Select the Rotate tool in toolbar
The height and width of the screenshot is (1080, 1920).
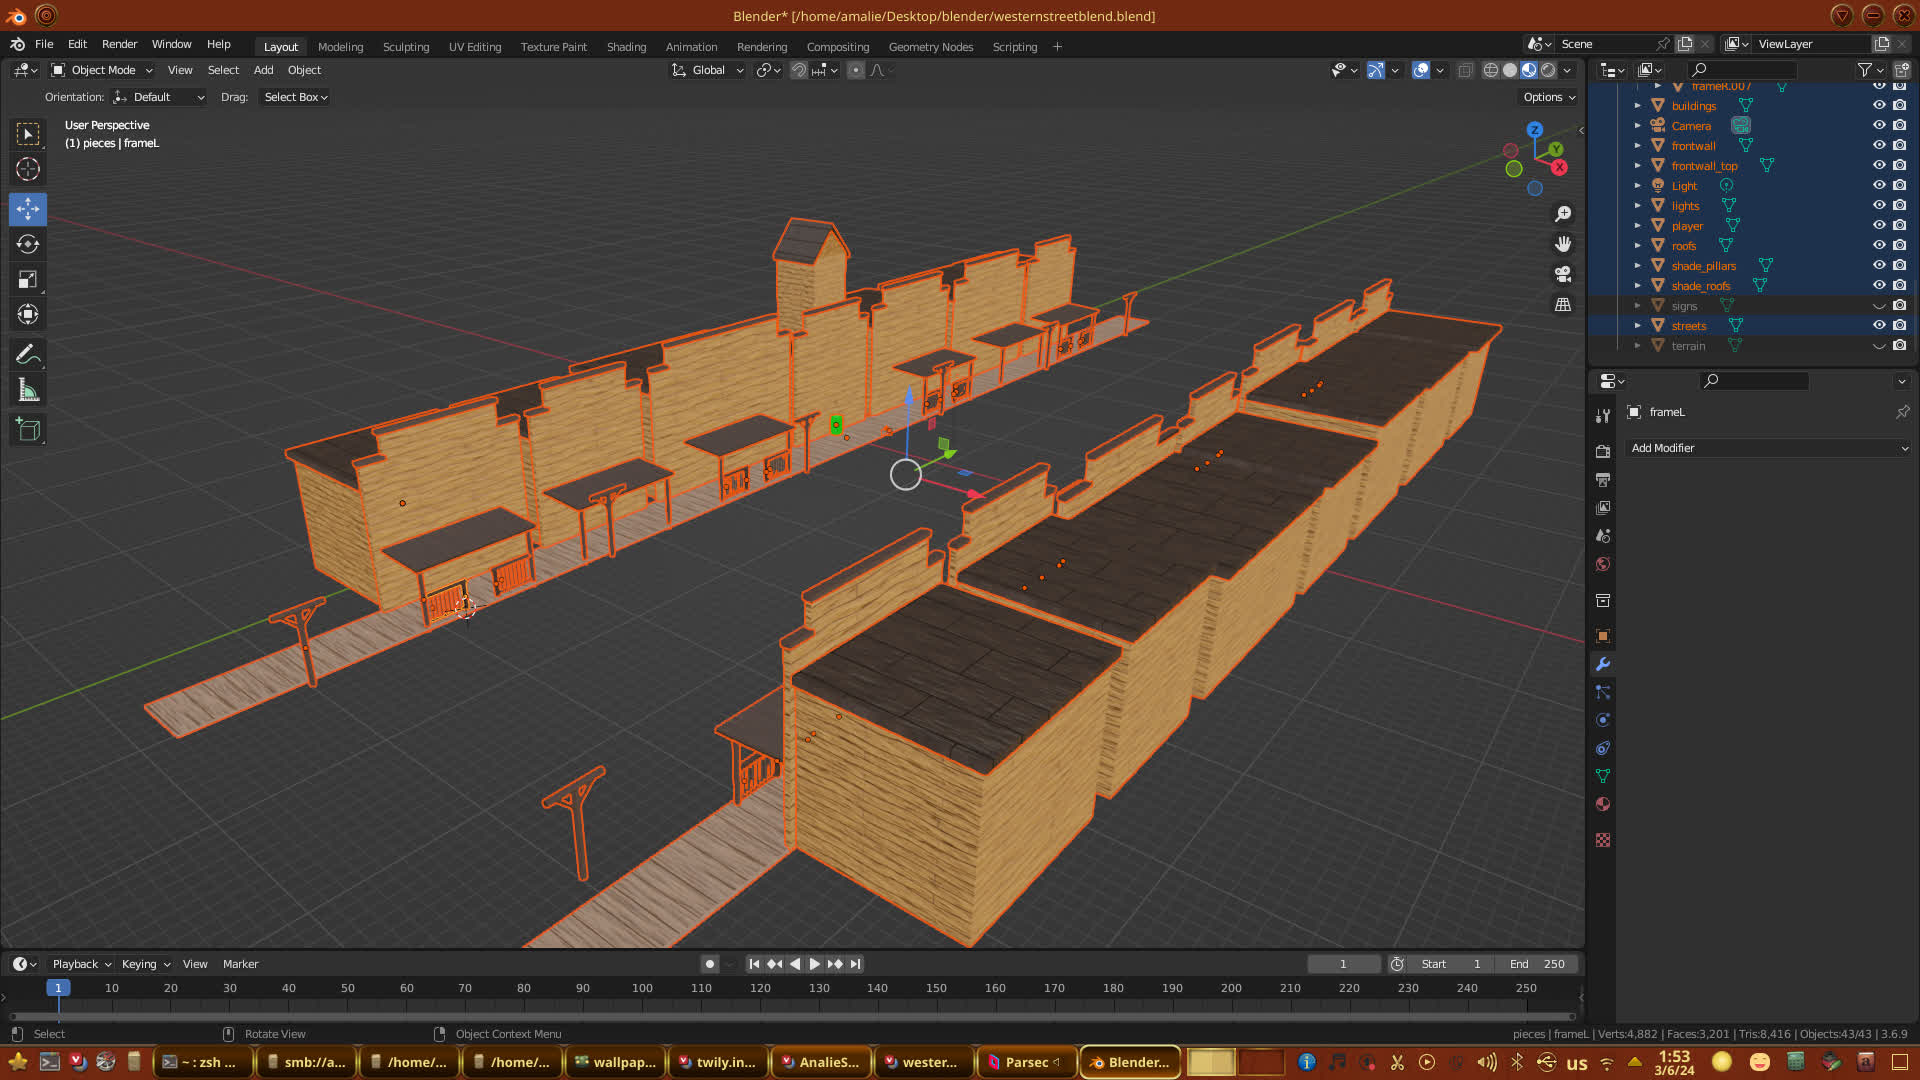pos(28,244)
